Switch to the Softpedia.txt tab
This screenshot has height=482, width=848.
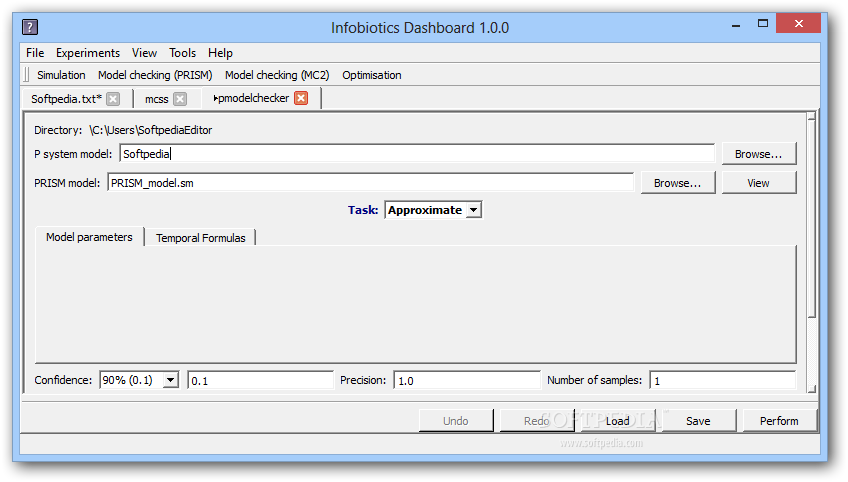coord(67,99)
